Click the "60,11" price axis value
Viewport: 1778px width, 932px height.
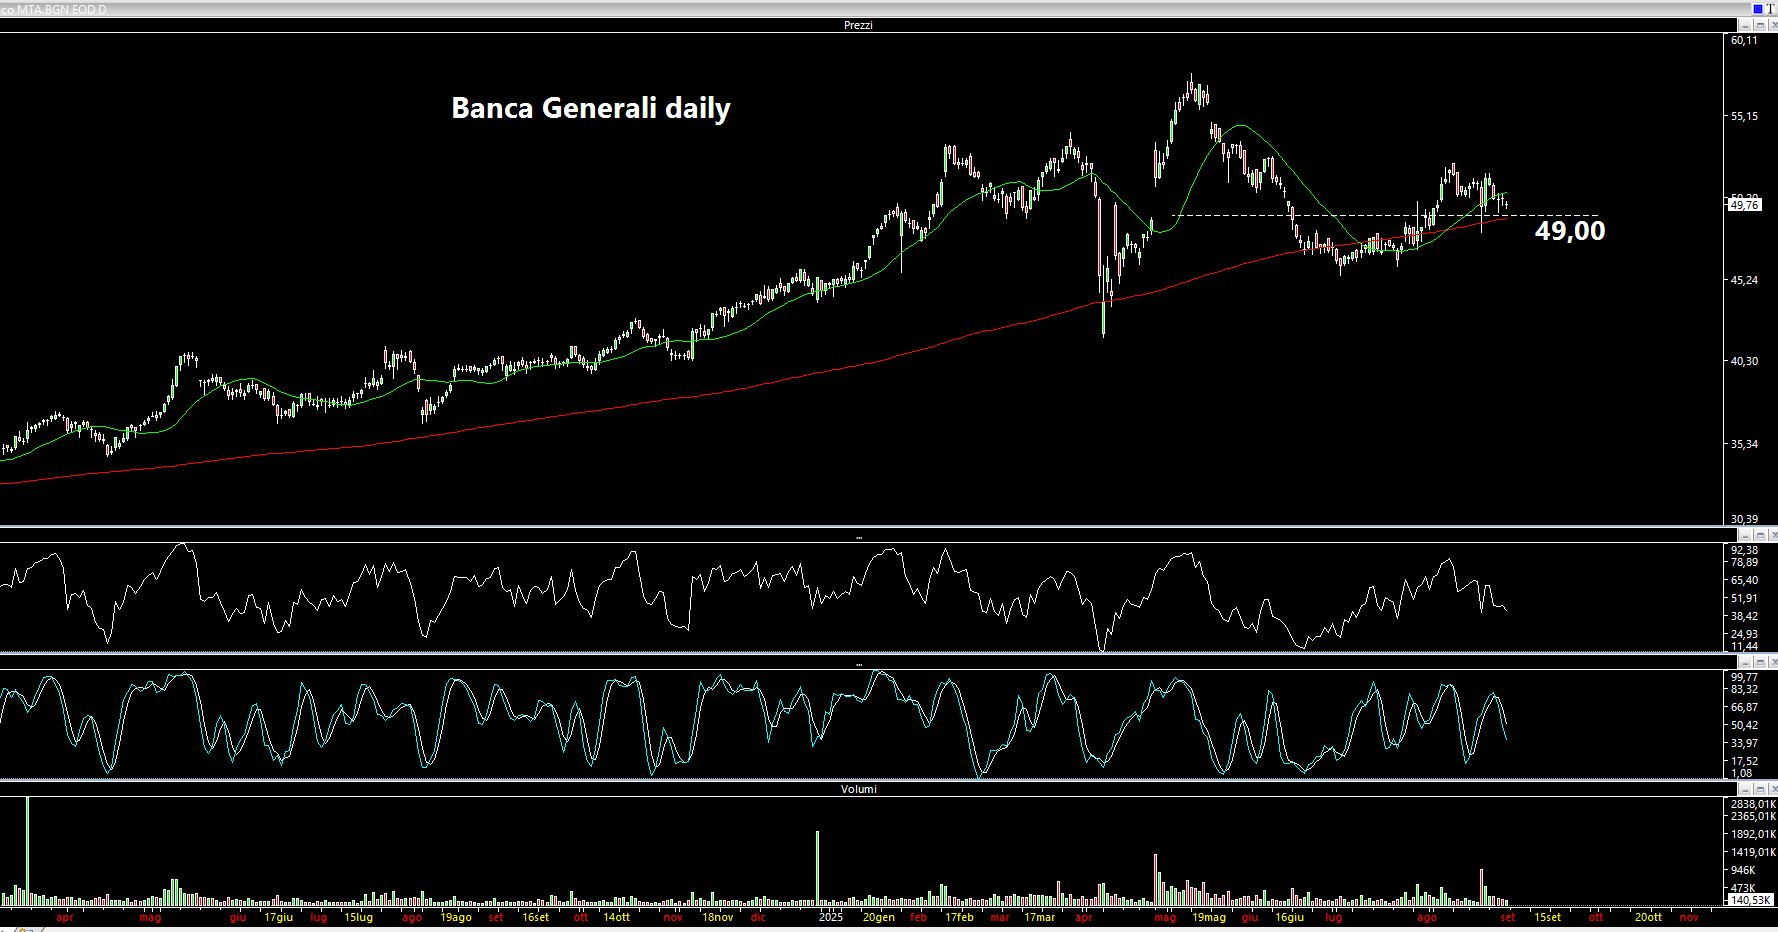[x=1744, y=40]
